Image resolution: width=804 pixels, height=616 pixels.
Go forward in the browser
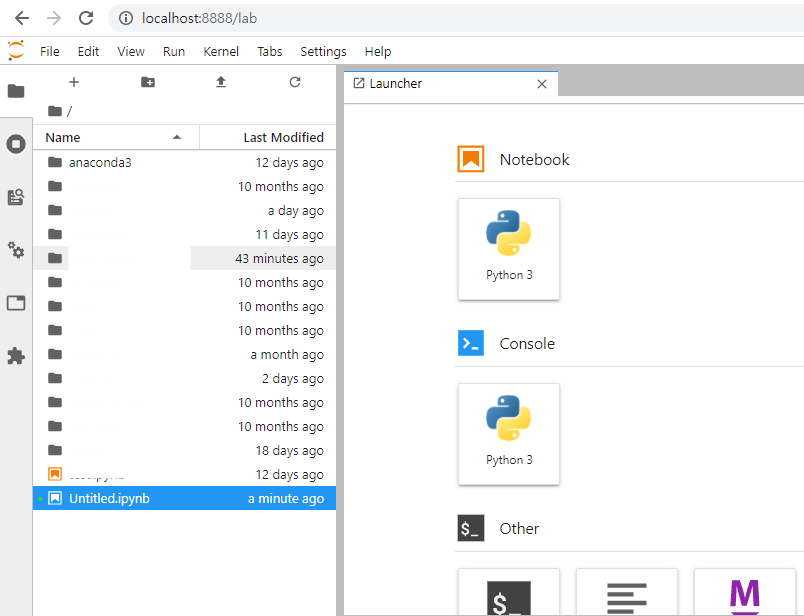(54, 18)
